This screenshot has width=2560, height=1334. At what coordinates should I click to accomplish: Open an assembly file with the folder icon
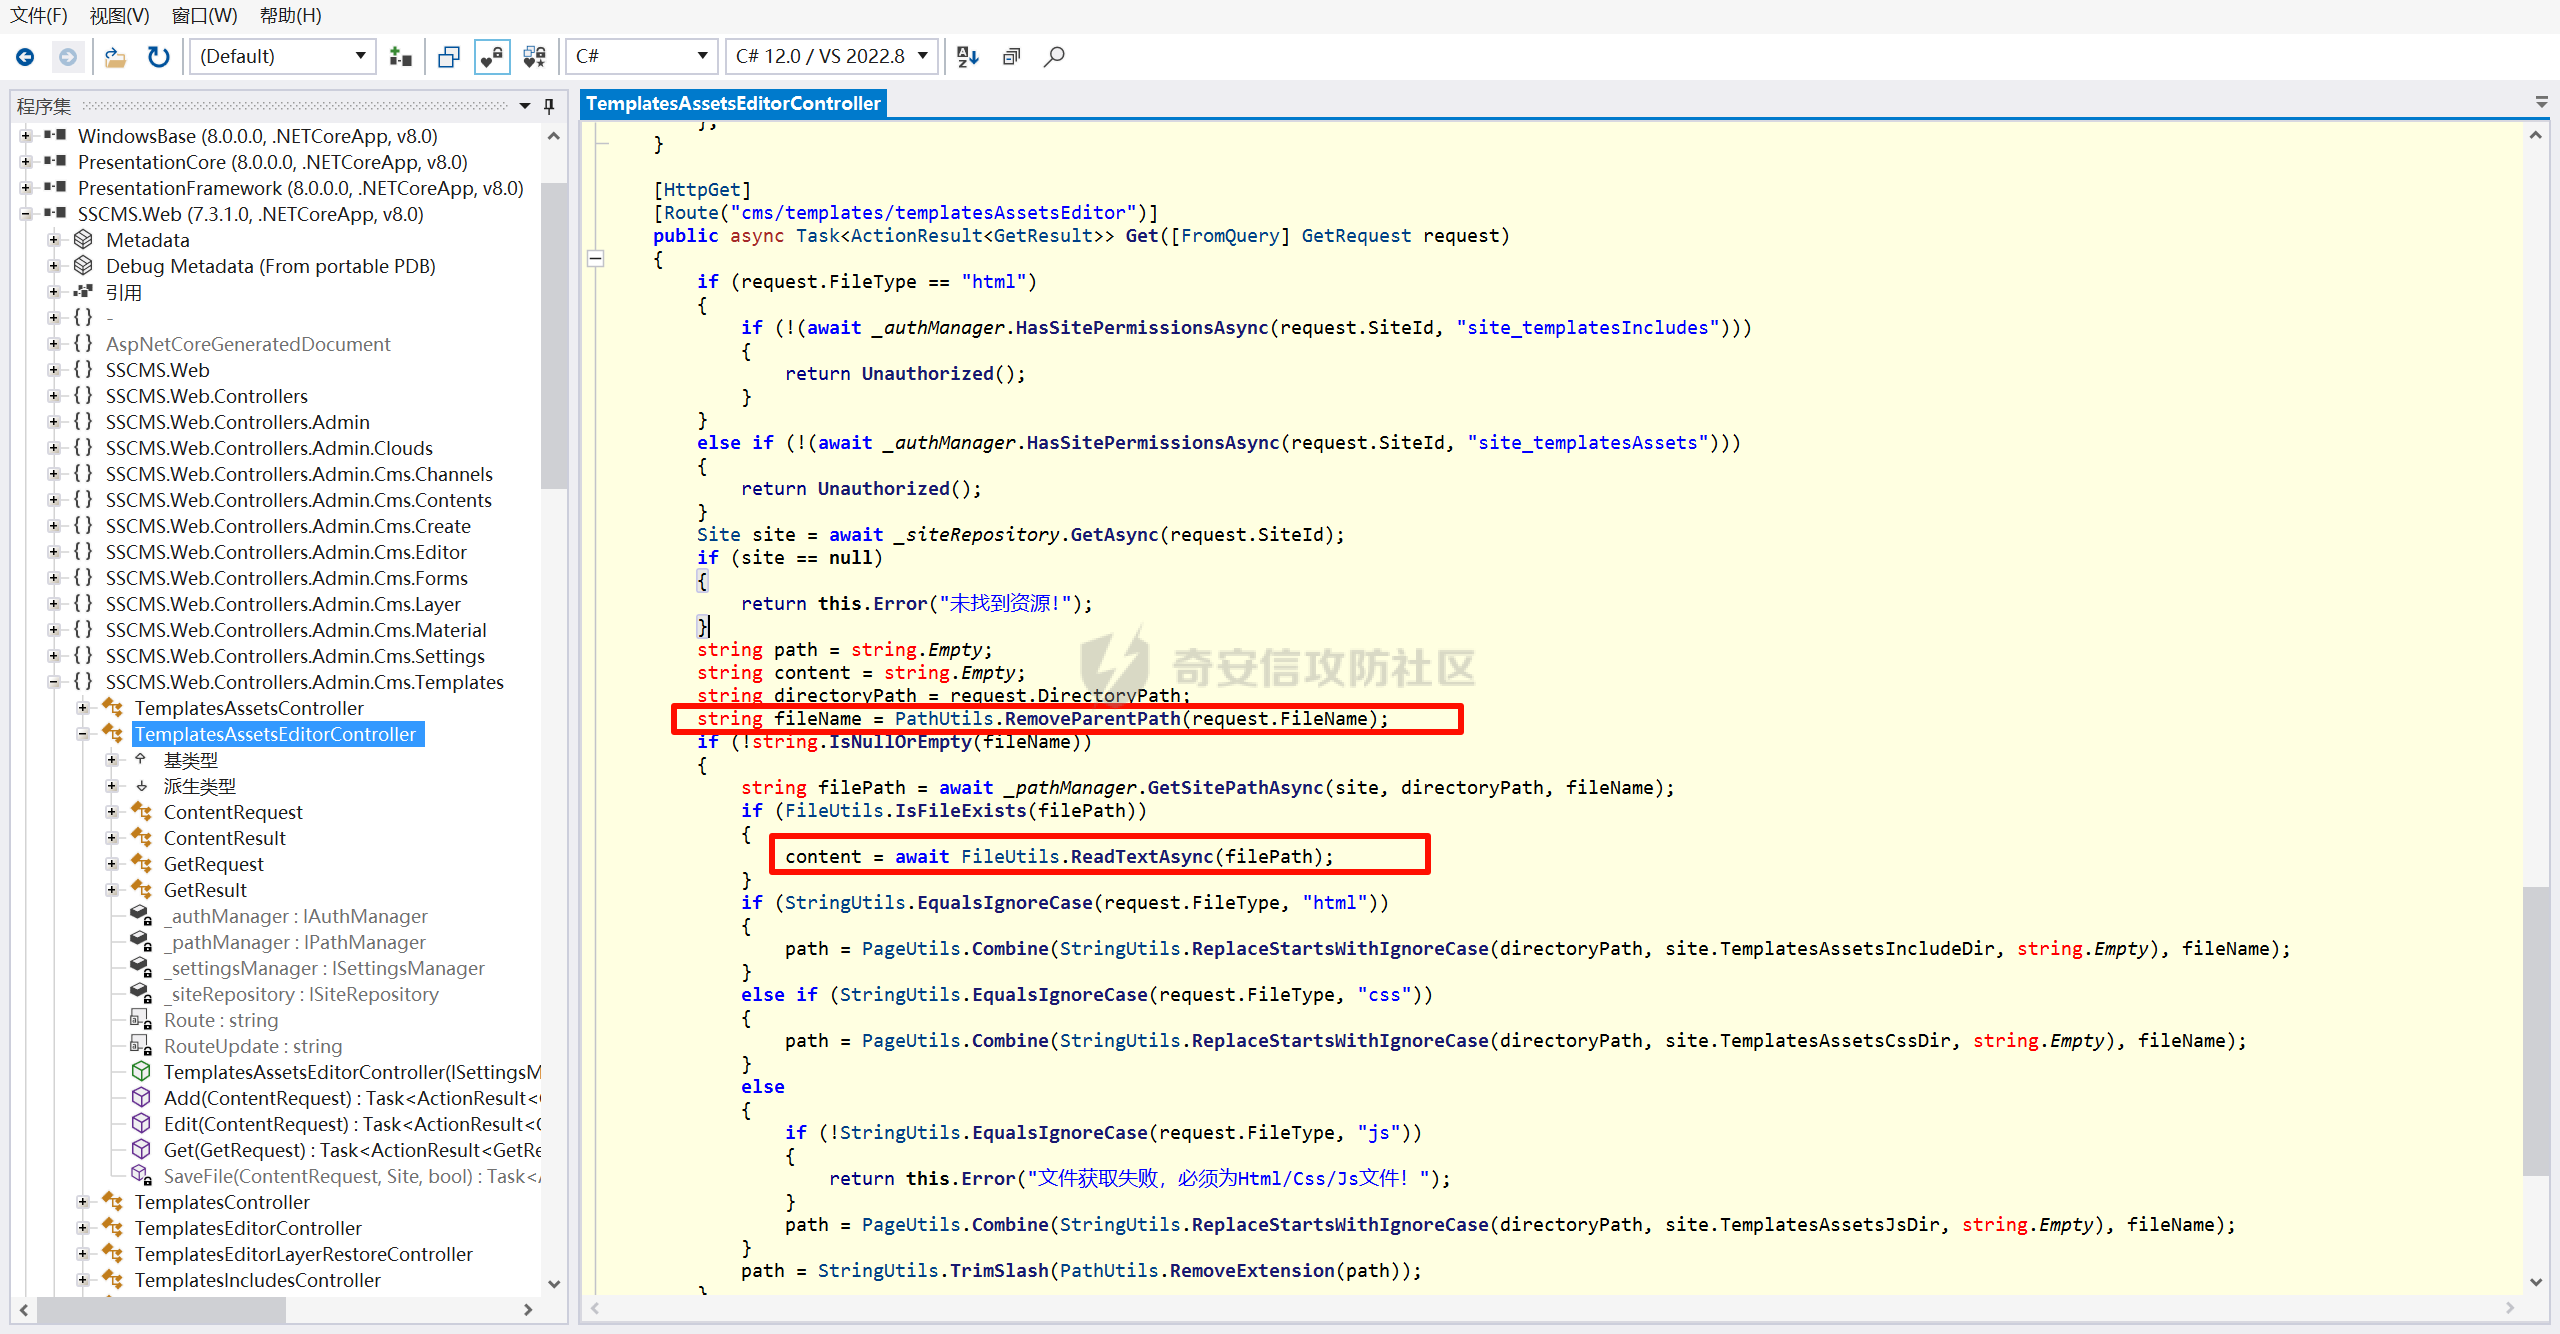[x=115, y=57]
